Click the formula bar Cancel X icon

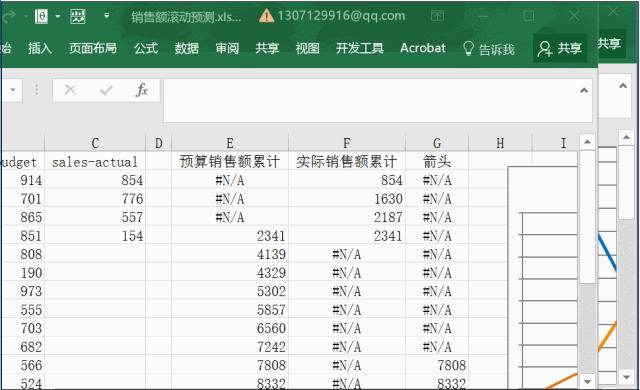click(70, 90)
